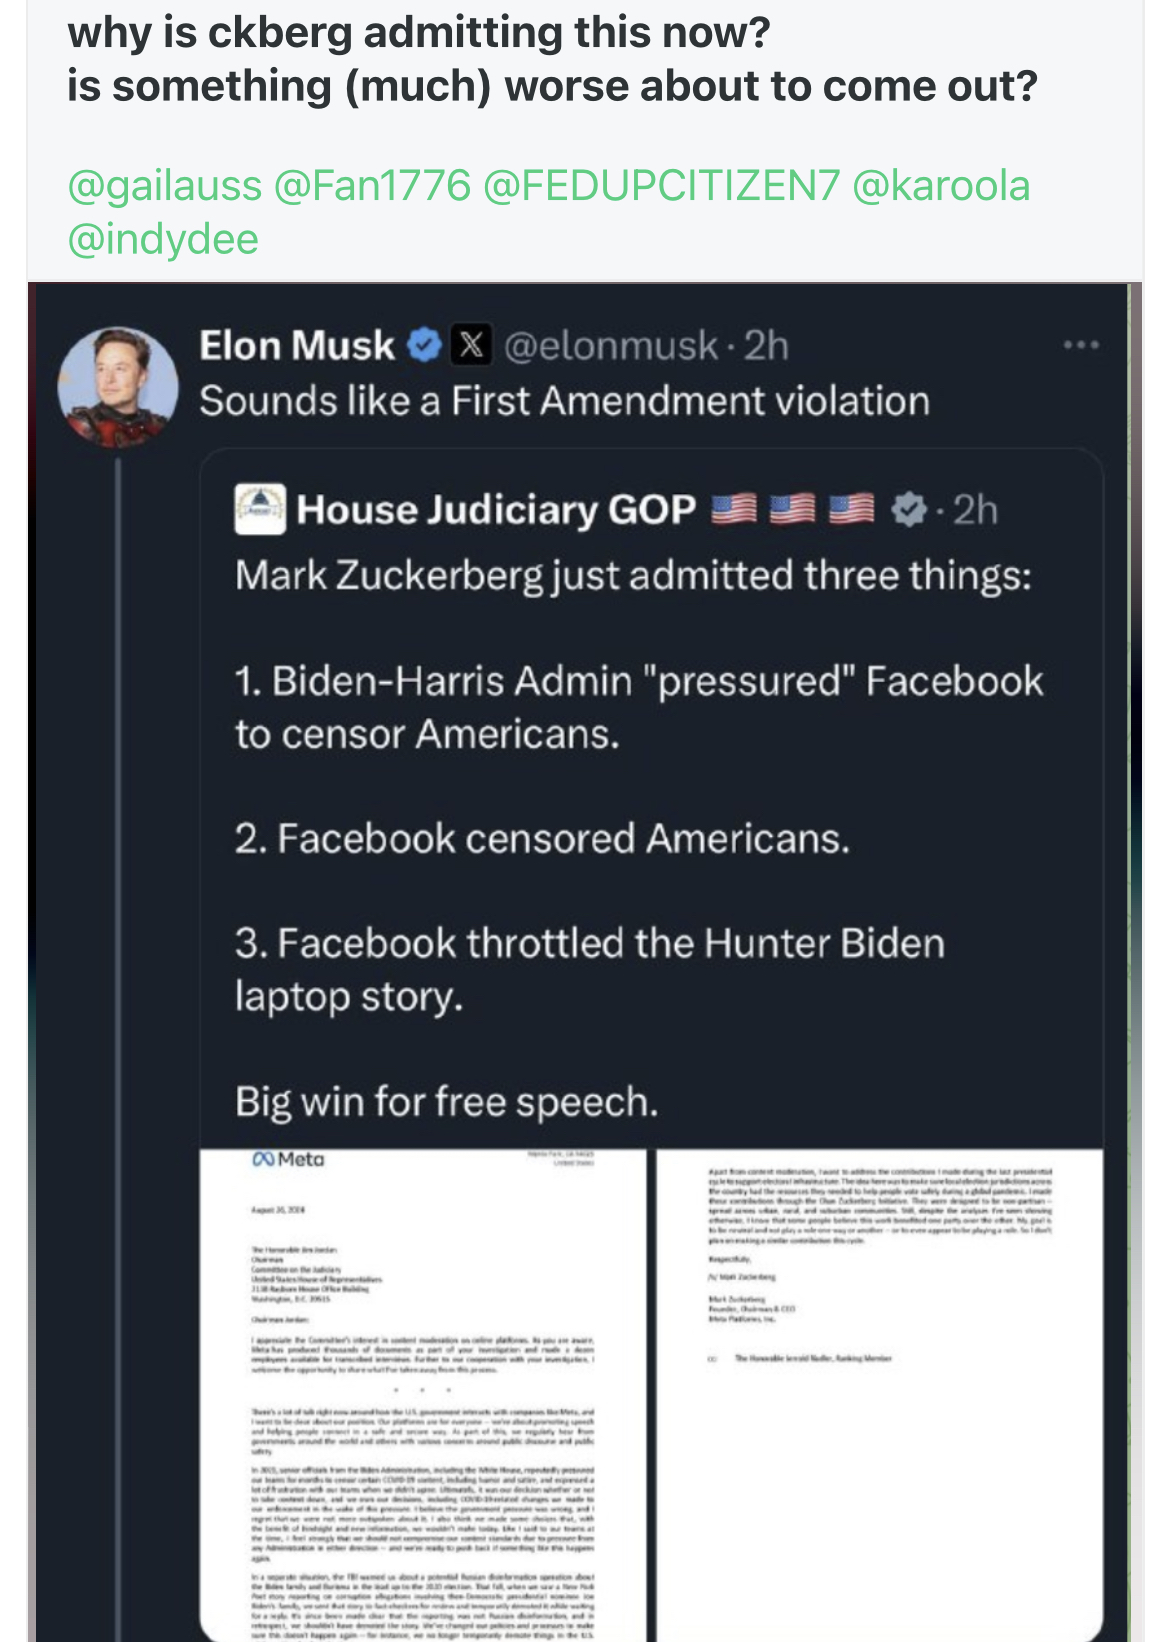The image size is (1170, 1642).
Task: Open the three-dot more options menu
Action: pyautogui.click(x=1081, y=346)
